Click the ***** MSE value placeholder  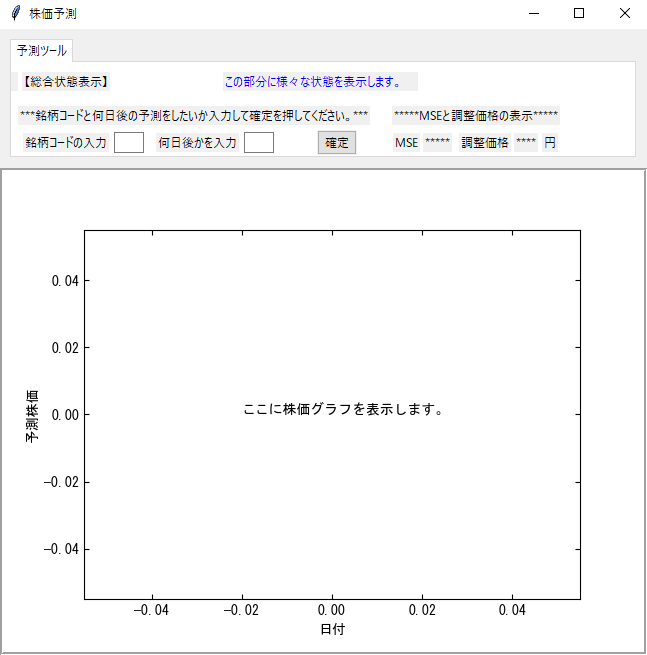(437, 143)
